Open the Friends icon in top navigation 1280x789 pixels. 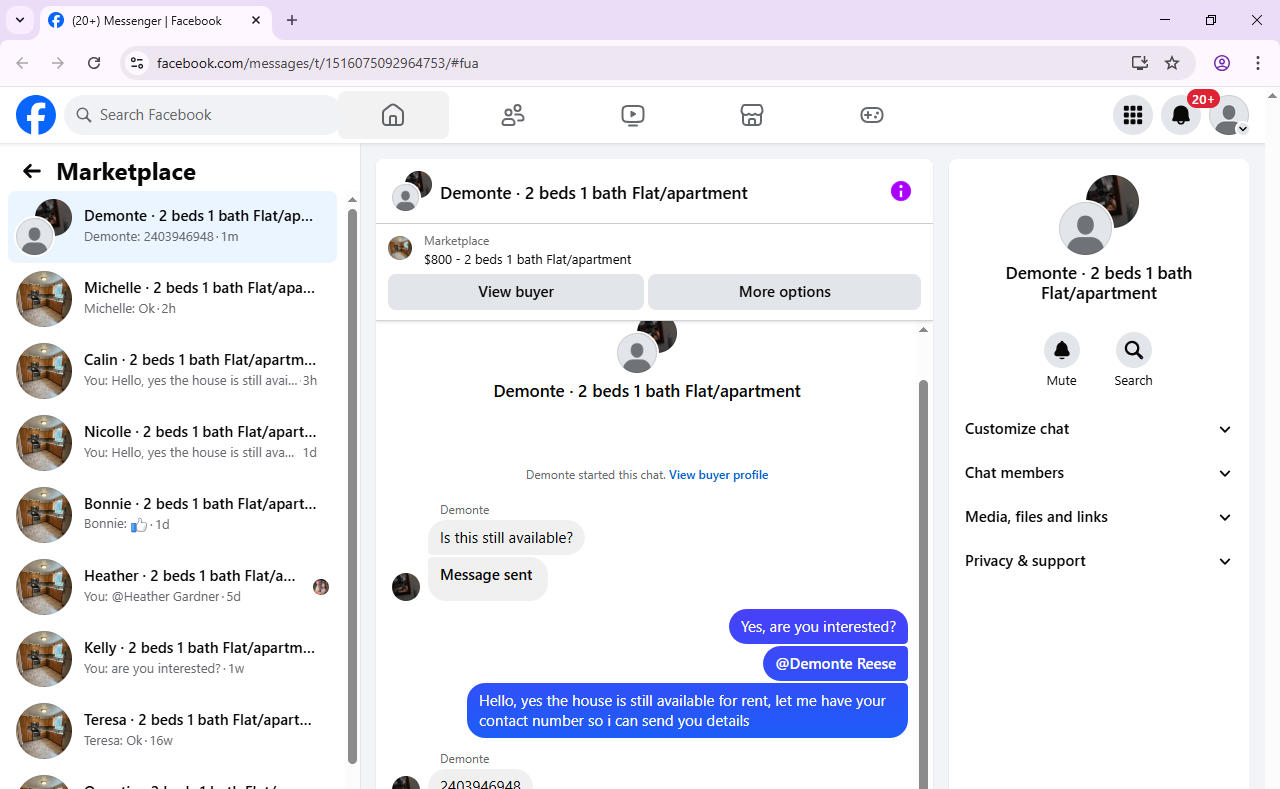tap(513, 115)
